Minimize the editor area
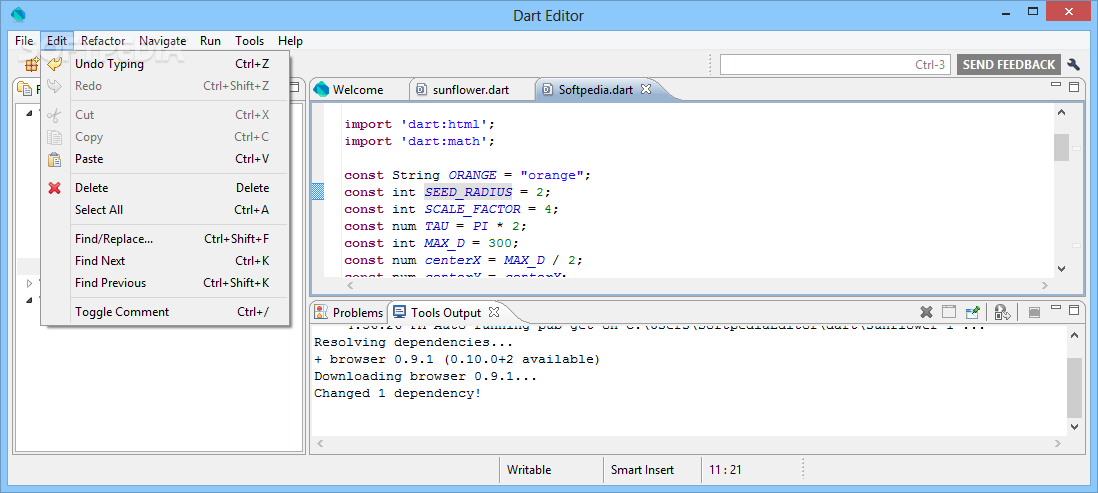1098x493 pixels. tap(1057, 85)
